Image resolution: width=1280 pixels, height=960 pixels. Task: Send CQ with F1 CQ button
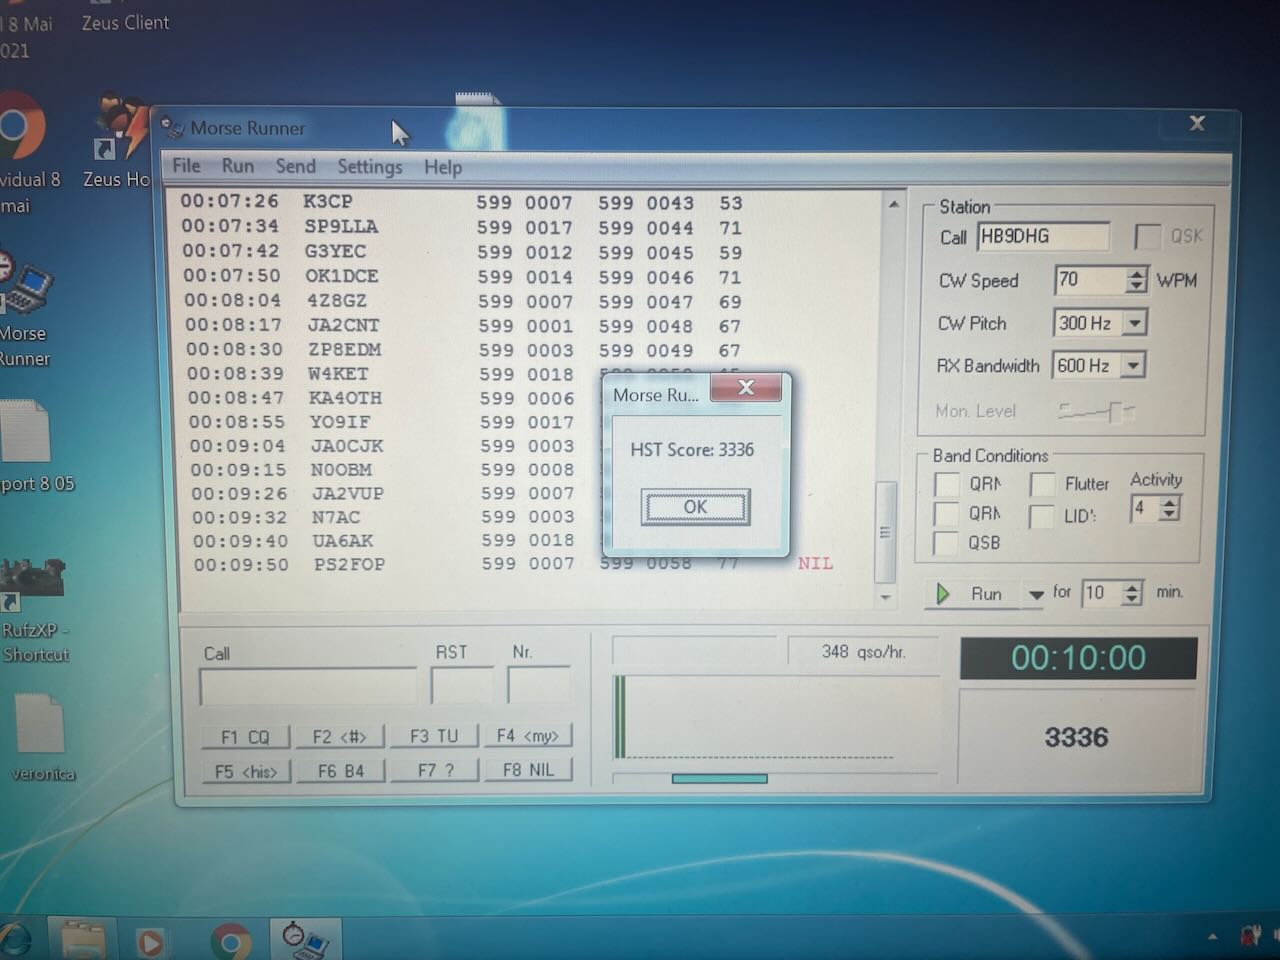245,737
